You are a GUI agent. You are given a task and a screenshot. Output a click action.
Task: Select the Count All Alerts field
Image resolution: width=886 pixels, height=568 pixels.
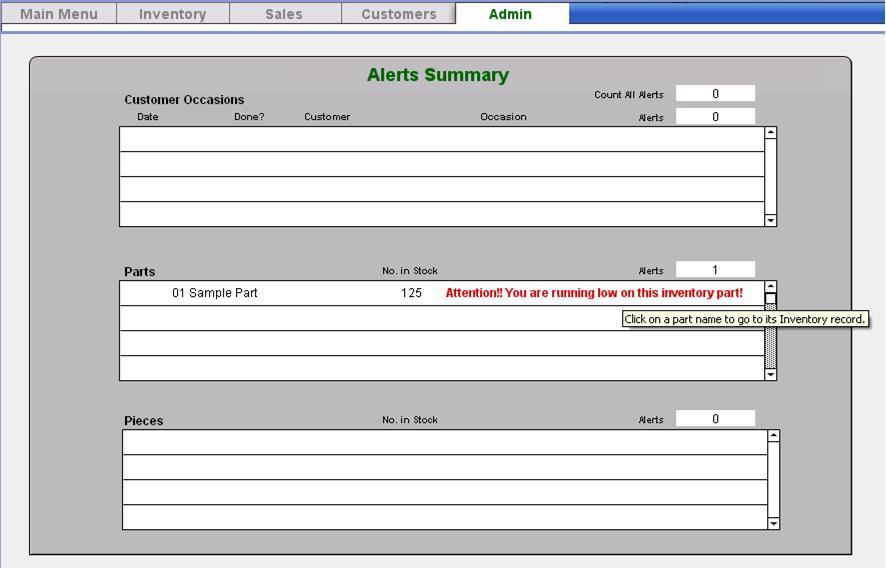point(715,94)
